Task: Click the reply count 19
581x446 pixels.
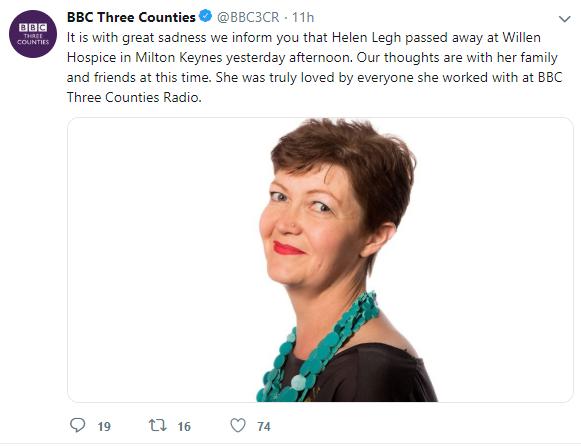Action: (104, 426)
